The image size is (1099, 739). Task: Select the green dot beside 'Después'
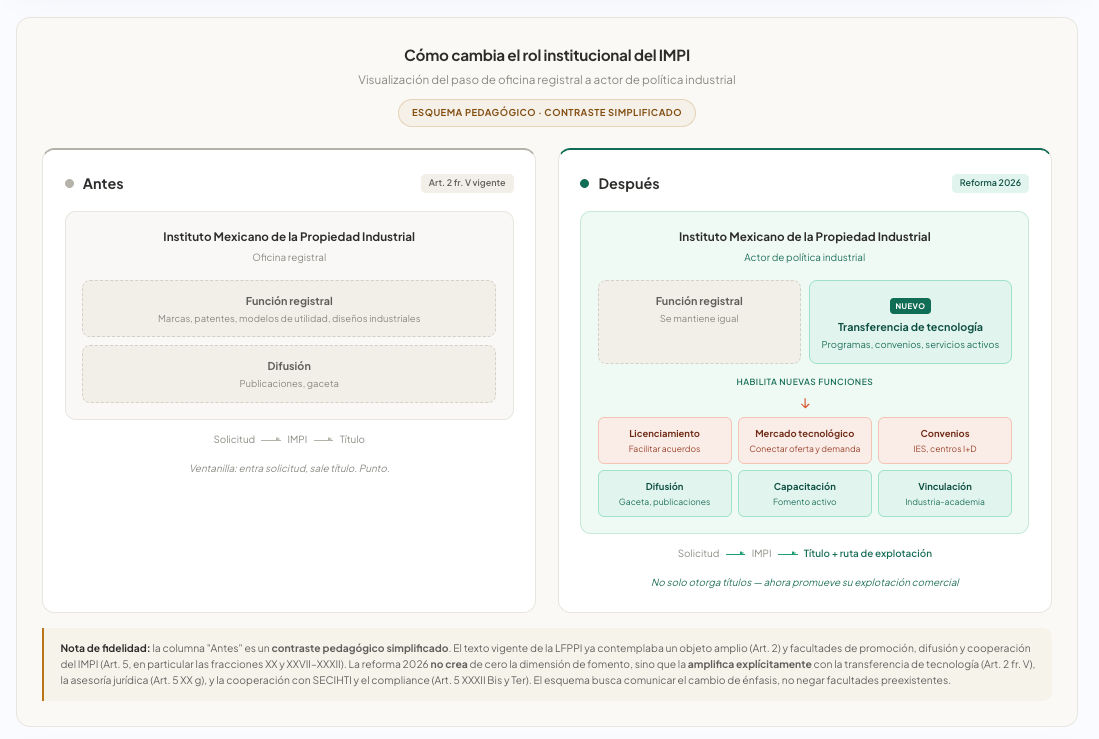(585, 184)
